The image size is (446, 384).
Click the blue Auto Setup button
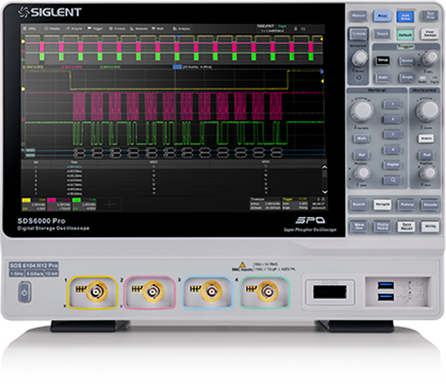coord(405,16)
